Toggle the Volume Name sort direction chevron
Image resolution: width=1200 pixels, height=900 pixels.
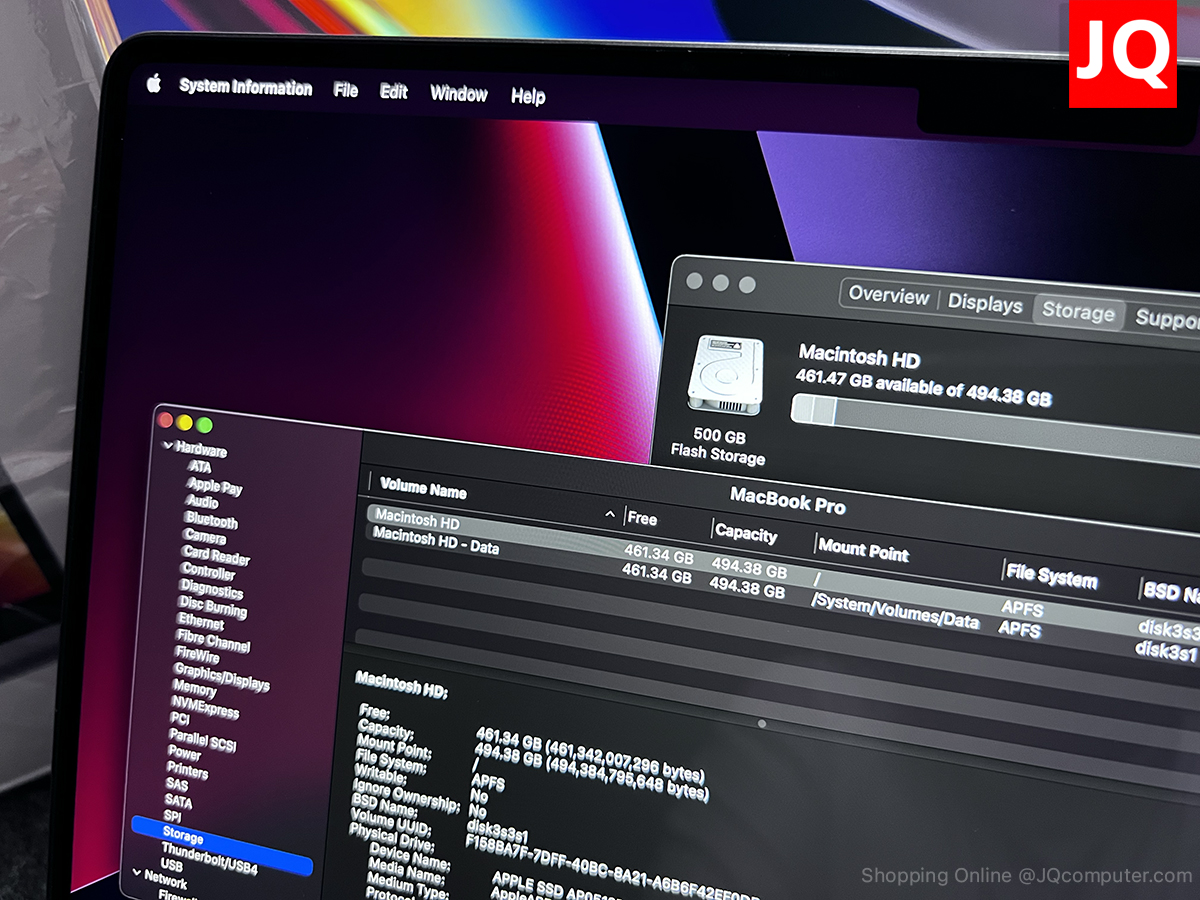coord(611,516)
